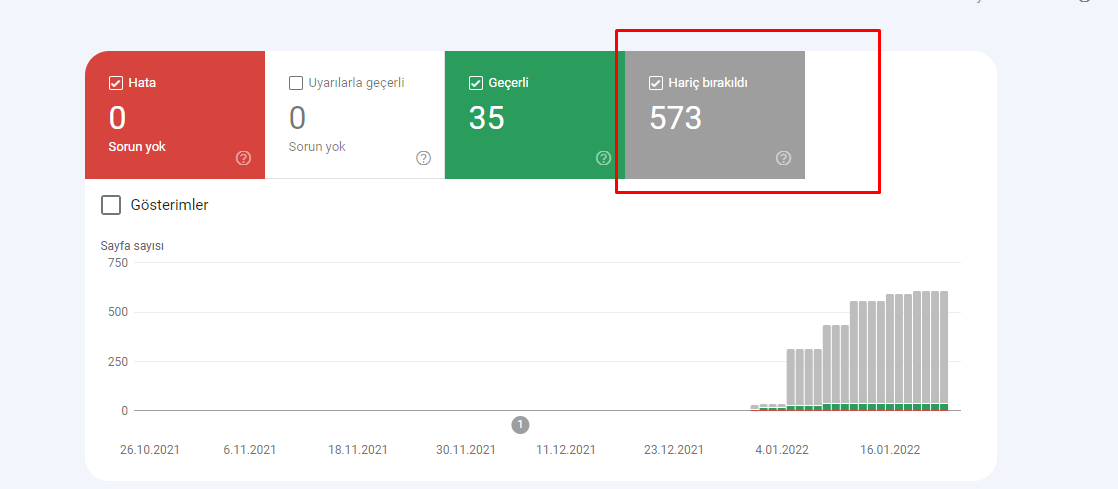Click the annotation marker 1 on timeline
The height and width of the screenshot is (489, 1118).
point(520,425)
